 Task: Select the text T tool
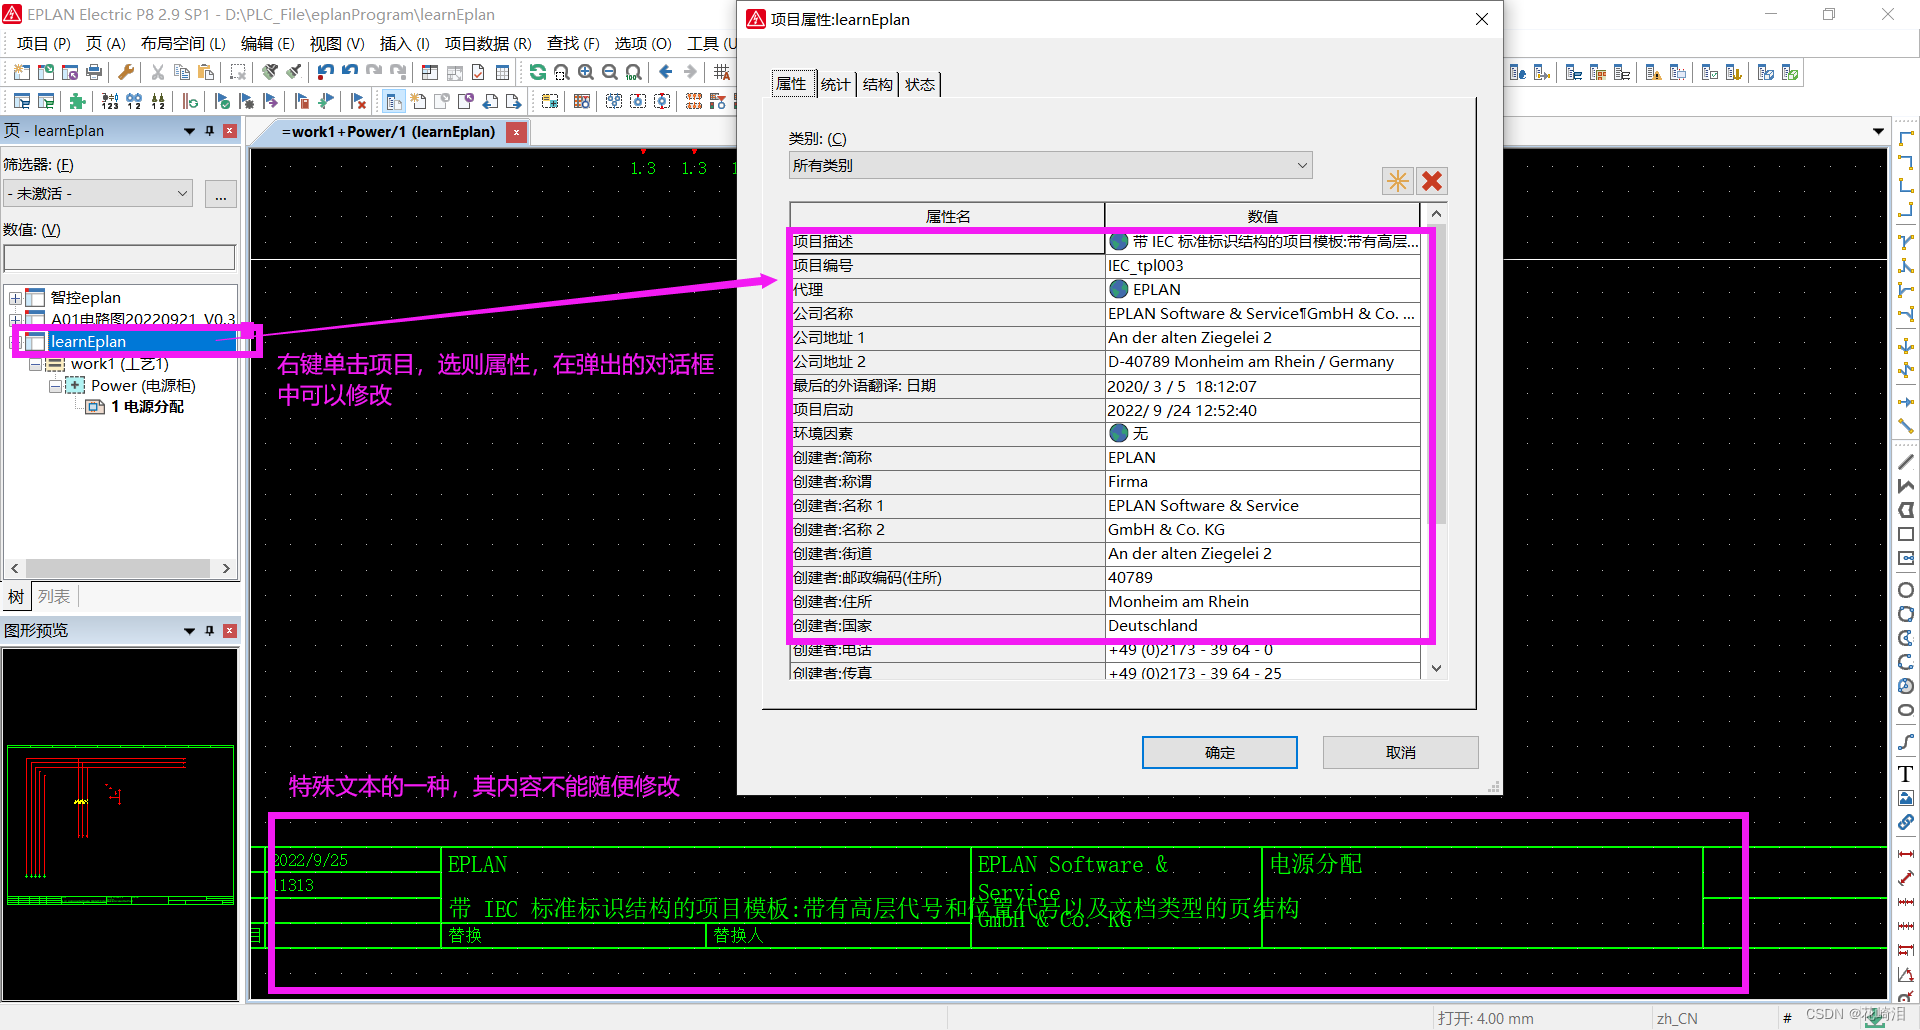pos(1906,774)
